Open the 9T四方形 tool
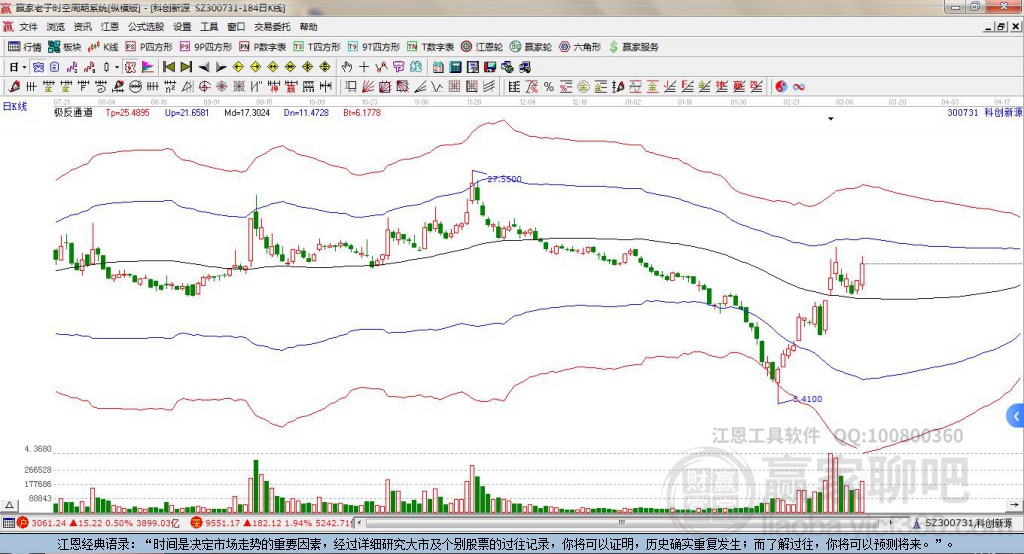This screenshot has height=554, width=1024. coord(374,47)
